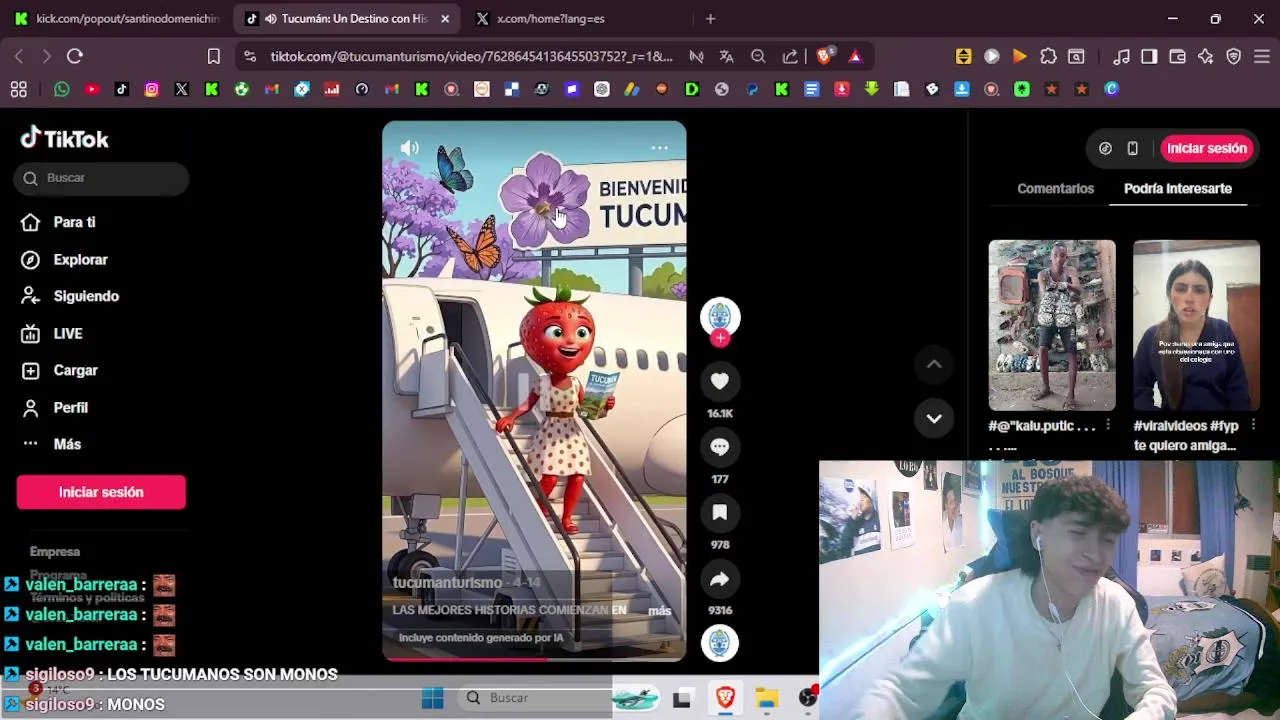Open the shoe-stall man suggested video thumbnail
This screenshot has width=1280, height=720.
1052,325
